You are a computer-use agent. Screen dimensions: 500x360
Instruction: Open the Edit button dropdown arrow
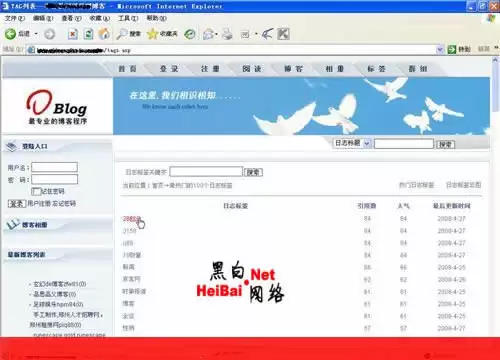tap(256, 34)
